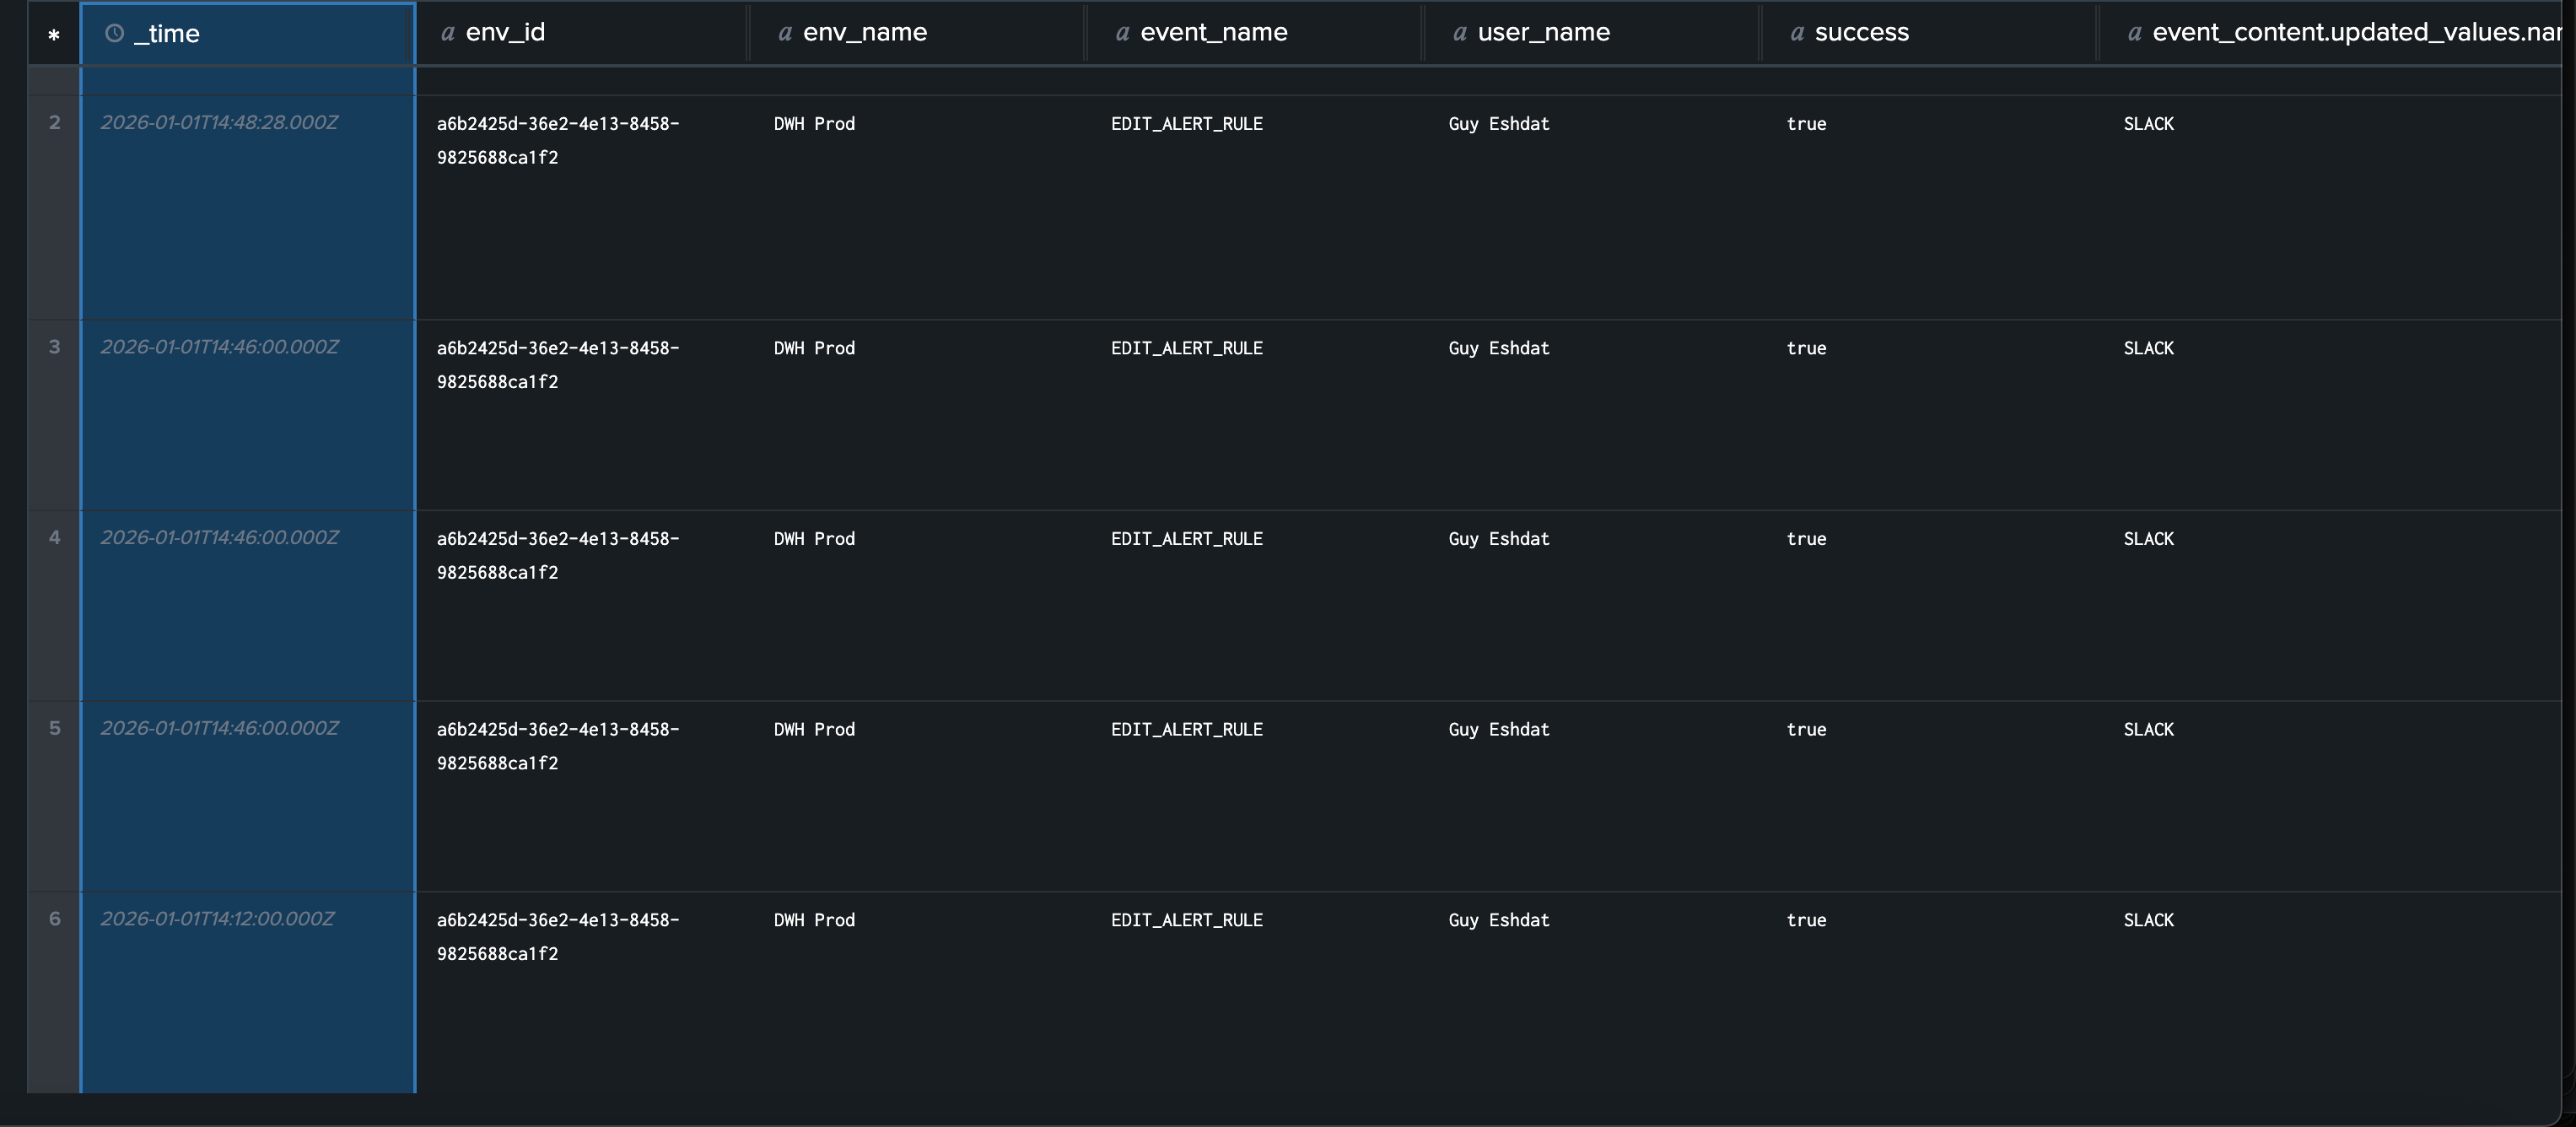Click timestamp 2026-01-01T14:12:00.000Z cell
The width and height of the screenshot is (2576, 1127).
point(217,918)
